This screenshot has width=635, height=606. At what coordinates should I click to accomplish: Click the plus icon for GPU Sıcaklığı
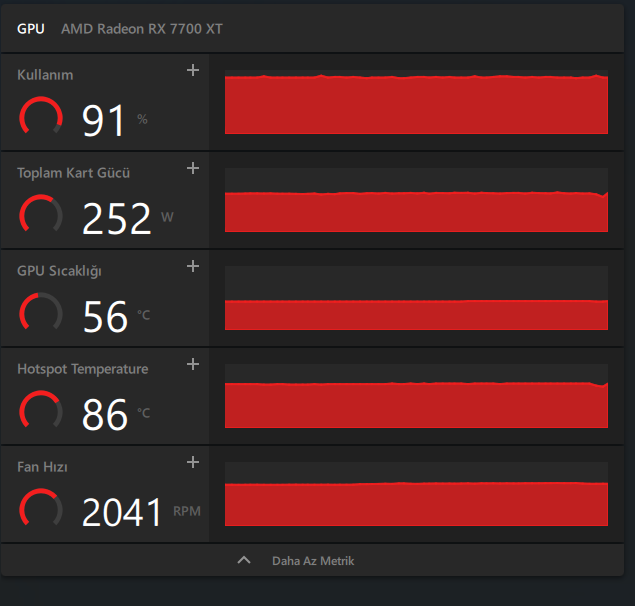[x=193, y=267]
